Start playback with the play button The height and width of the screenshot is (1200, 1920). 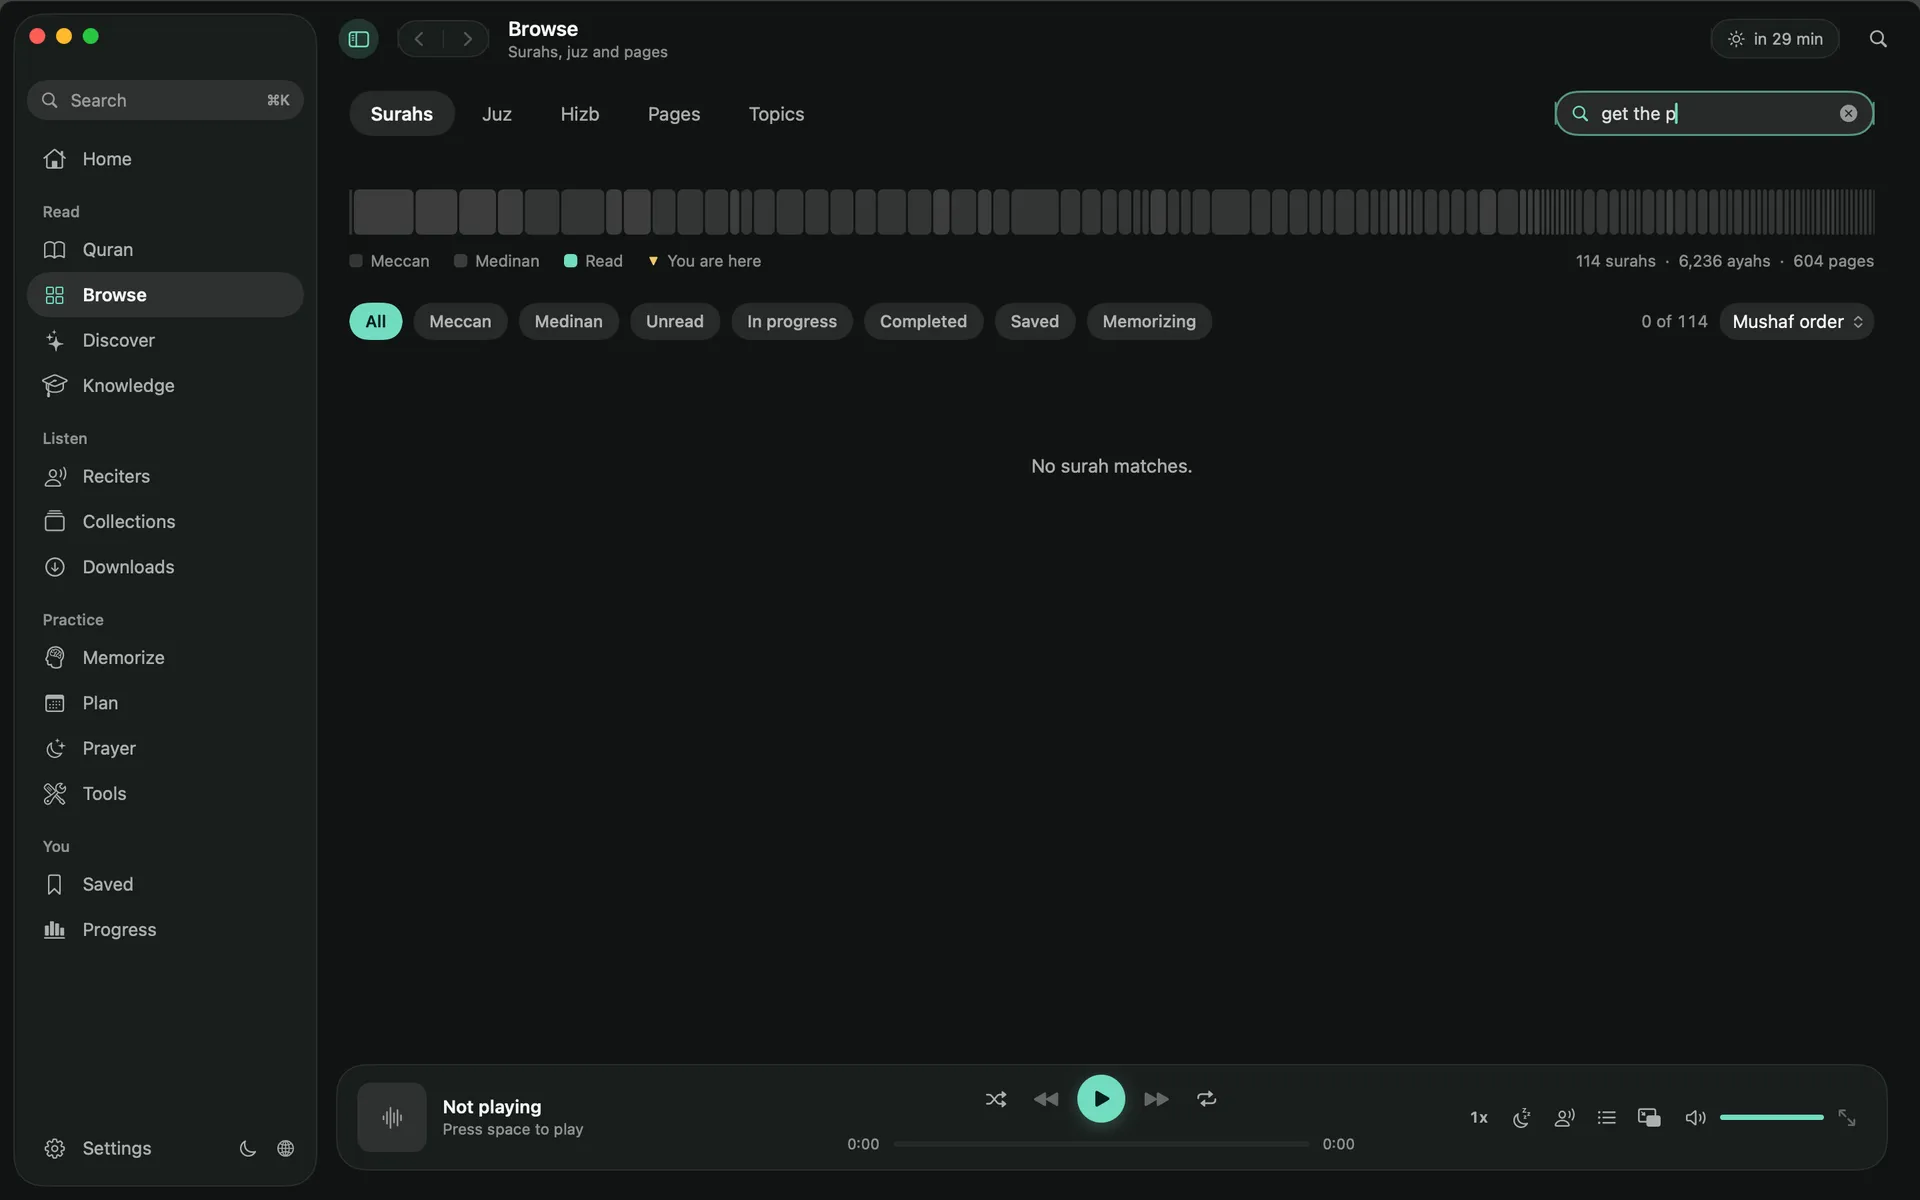(1101, 1099)
